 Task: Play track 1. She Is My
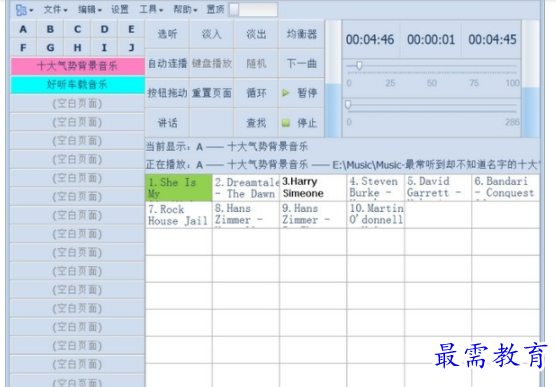[179, 188]
